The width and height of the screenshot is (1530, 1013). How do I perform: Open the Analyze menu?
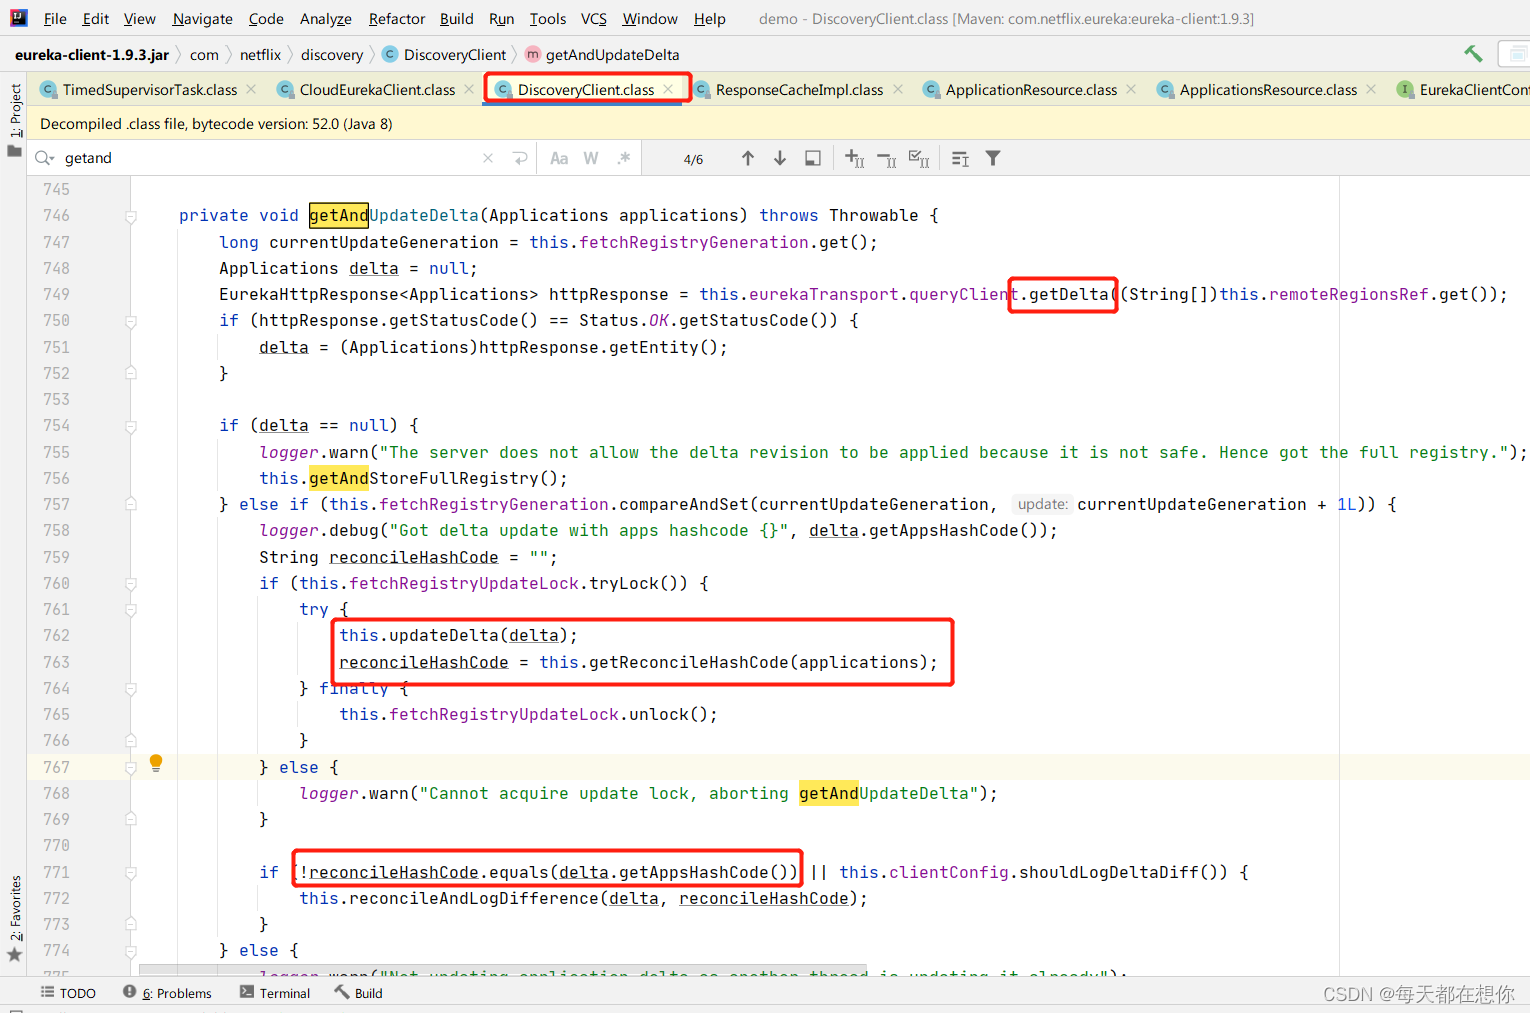(325, 19)
